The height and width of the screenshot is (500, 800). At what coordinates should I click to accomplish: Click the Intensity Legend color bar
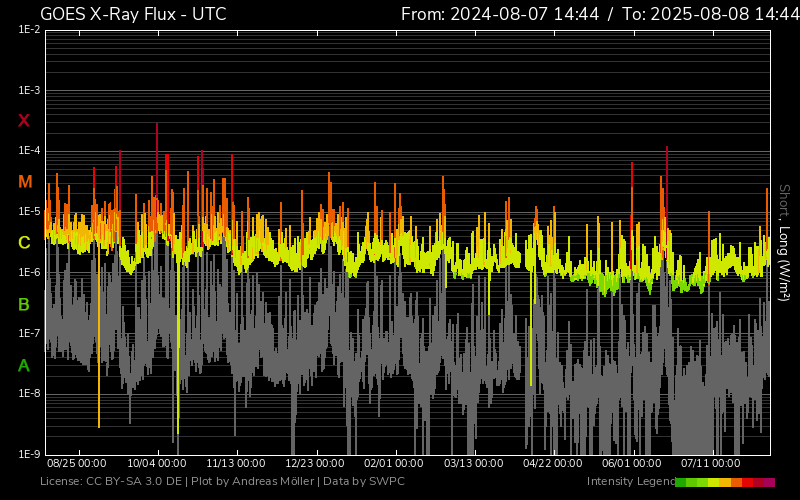[x=724, y=482]
